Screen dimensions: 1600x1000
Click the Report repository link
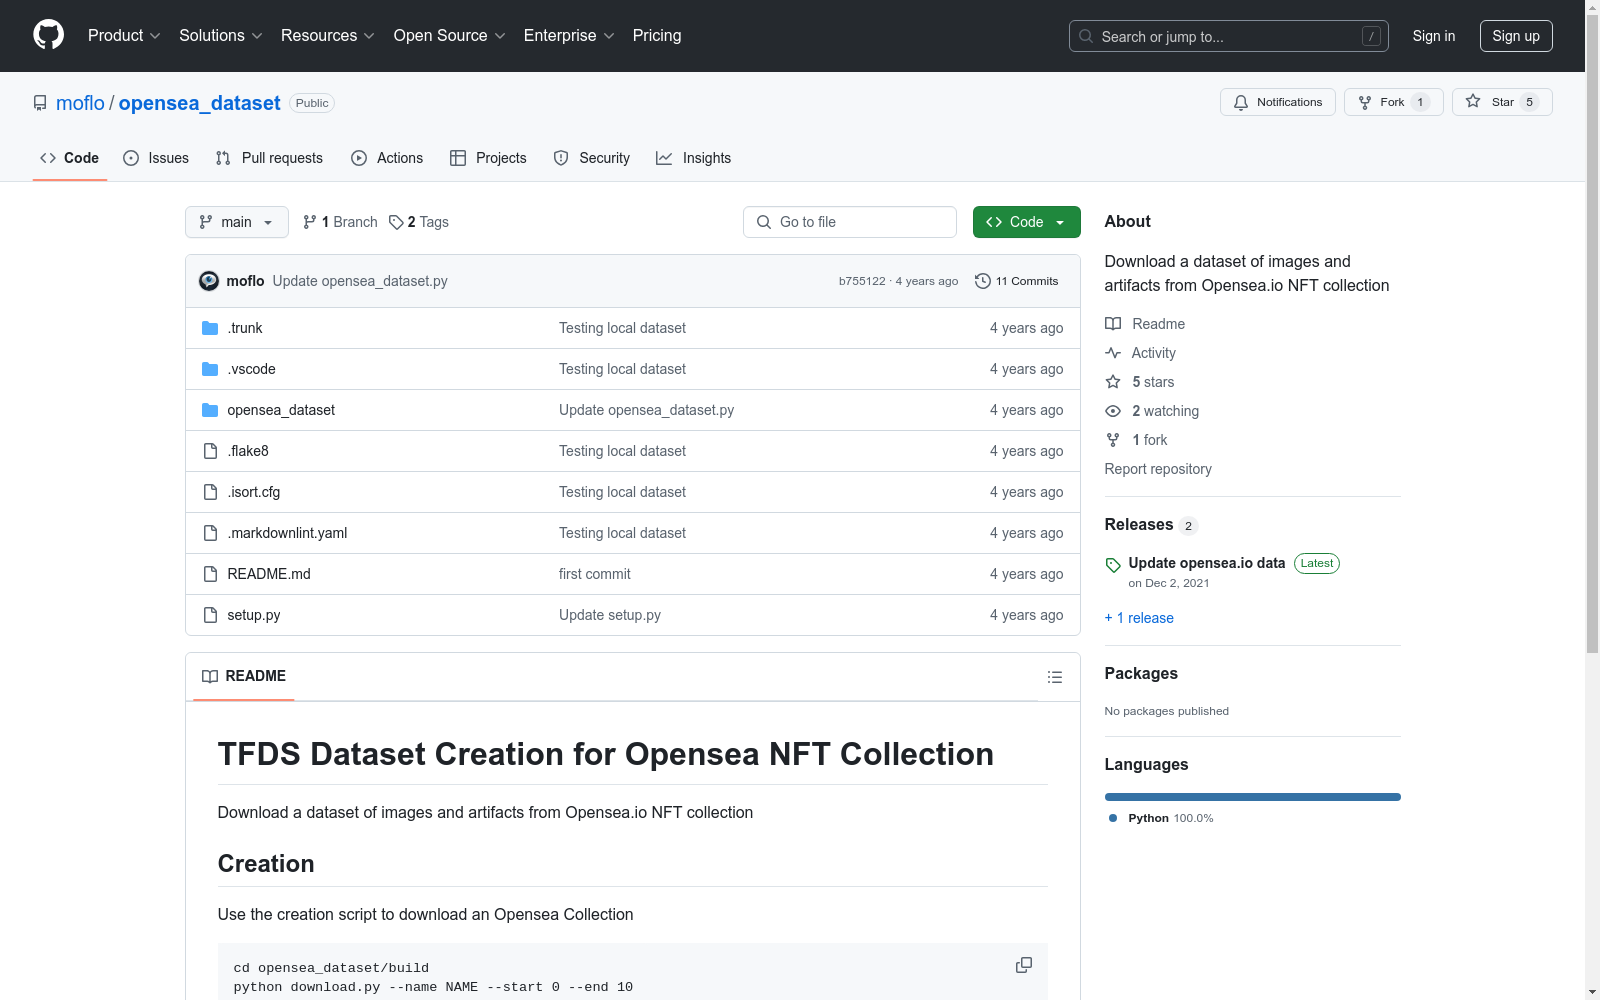coord(1158,469)
